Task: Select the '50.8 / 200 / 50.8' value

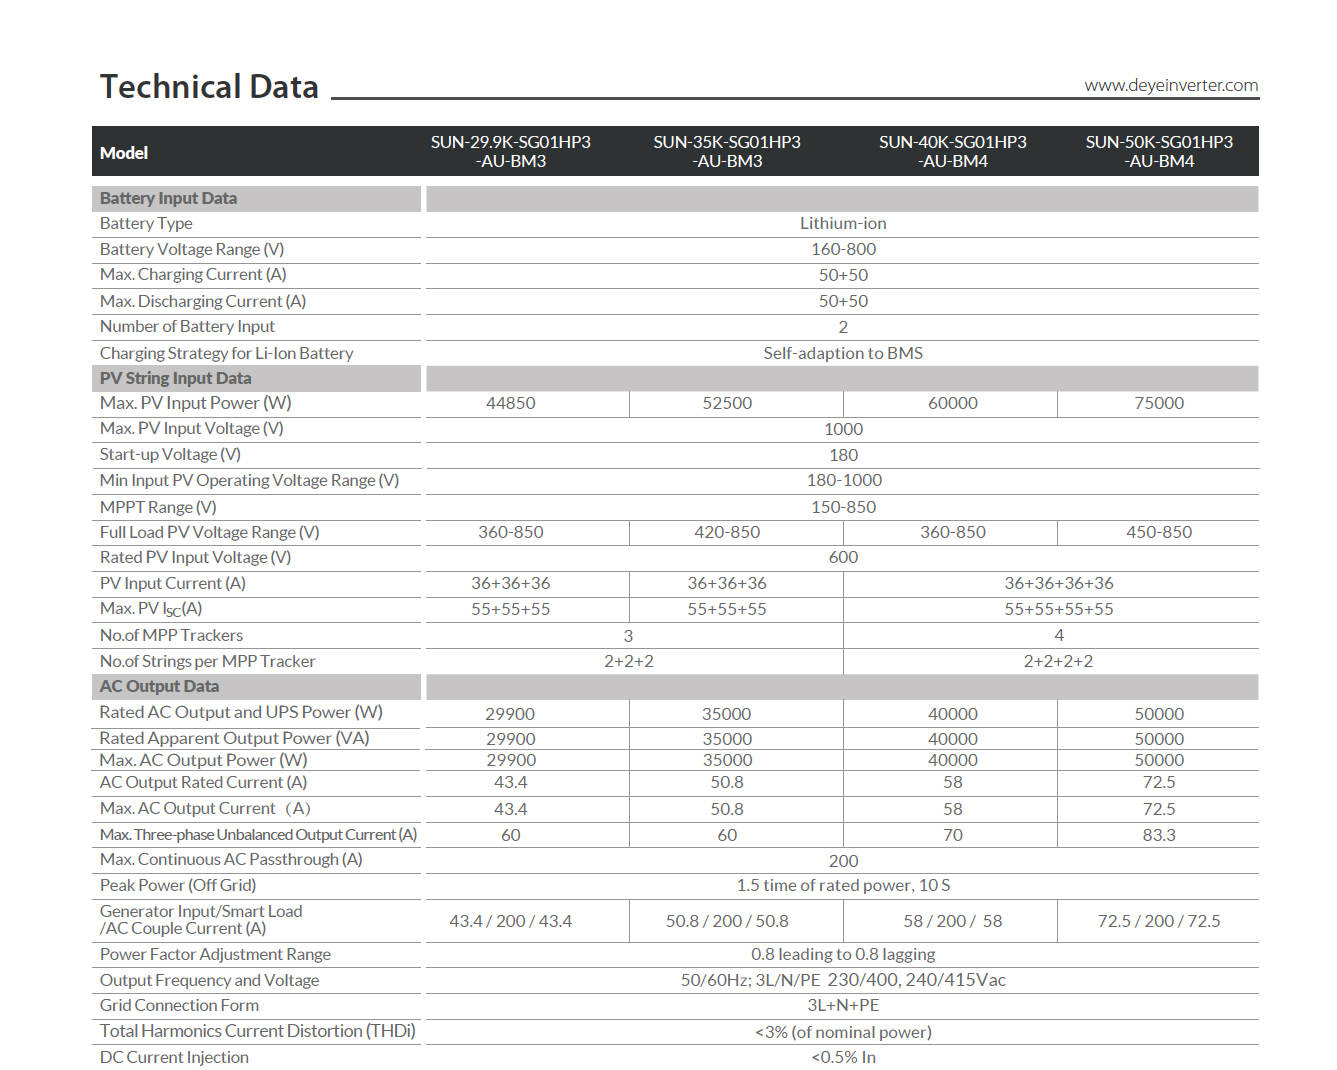Action: 727,921
